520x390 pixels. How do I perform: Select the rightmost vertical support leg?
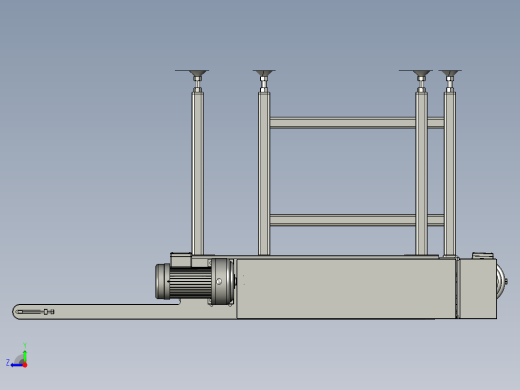click(x=450, y=173)
